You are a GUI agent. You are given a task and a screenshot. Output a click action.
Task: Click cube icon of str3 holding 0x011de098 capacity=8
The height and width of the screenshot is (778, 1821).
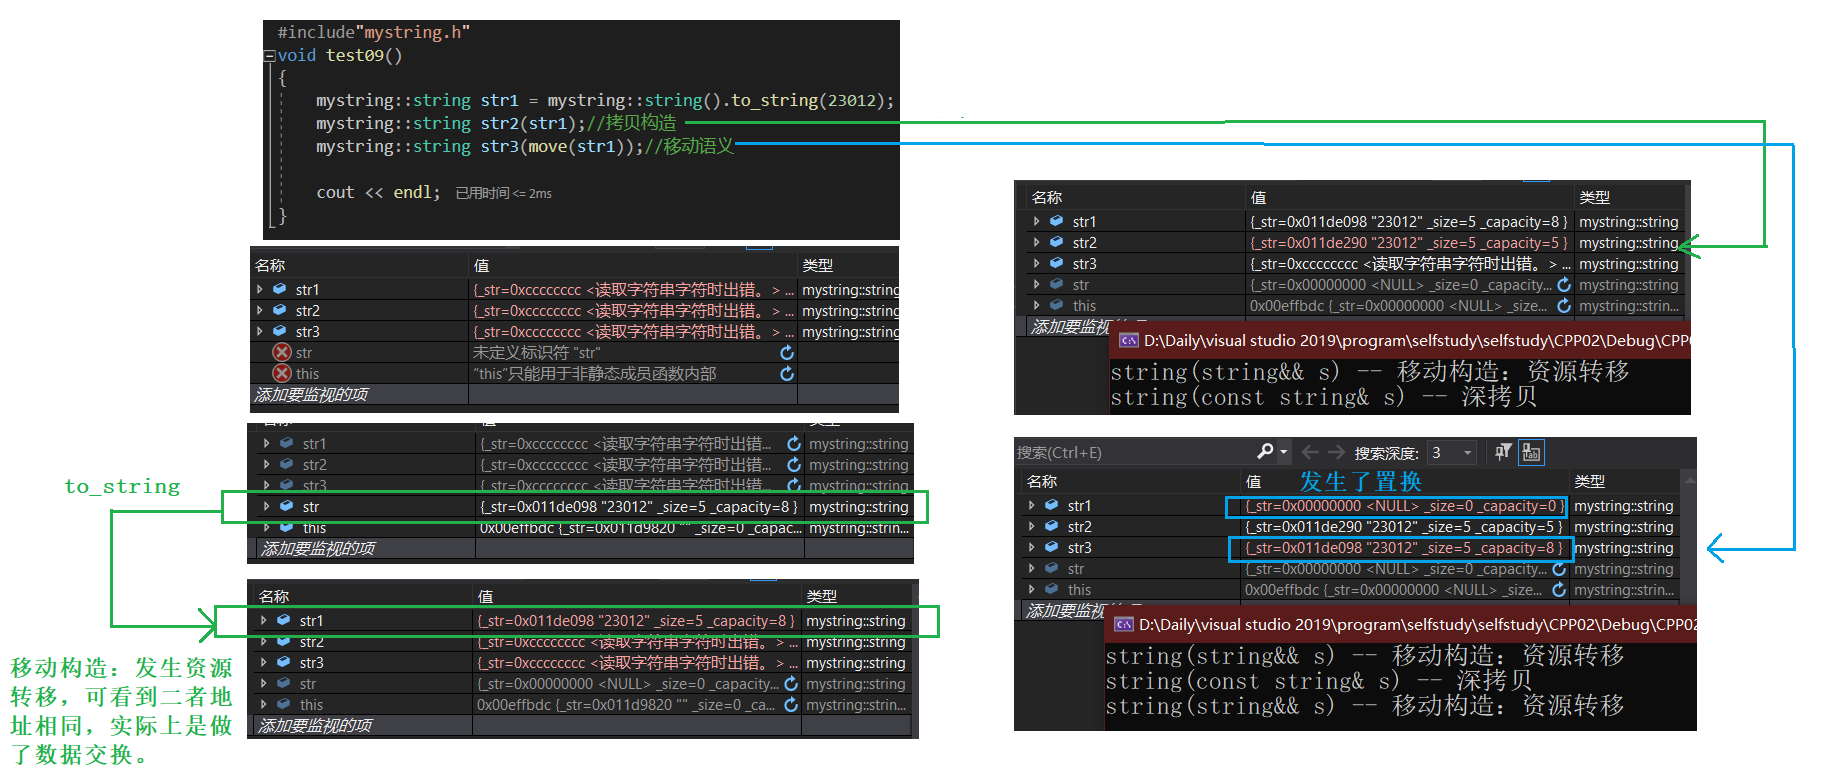tap(1051, 547)
